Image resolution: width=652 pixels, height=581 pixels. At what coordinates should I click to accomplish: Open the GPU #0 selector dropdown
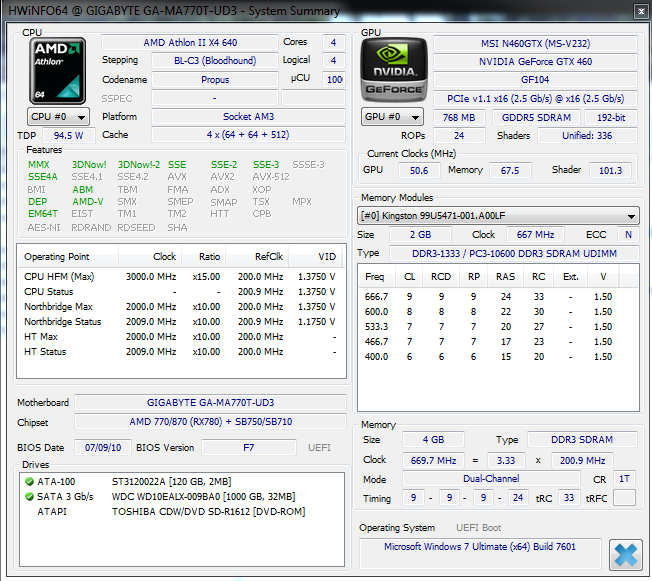392,117
